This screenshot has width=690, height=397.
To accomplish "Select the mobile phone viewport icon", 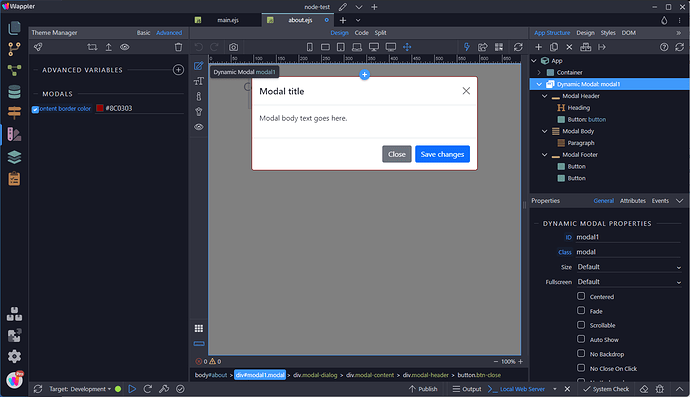I will 310,47.
